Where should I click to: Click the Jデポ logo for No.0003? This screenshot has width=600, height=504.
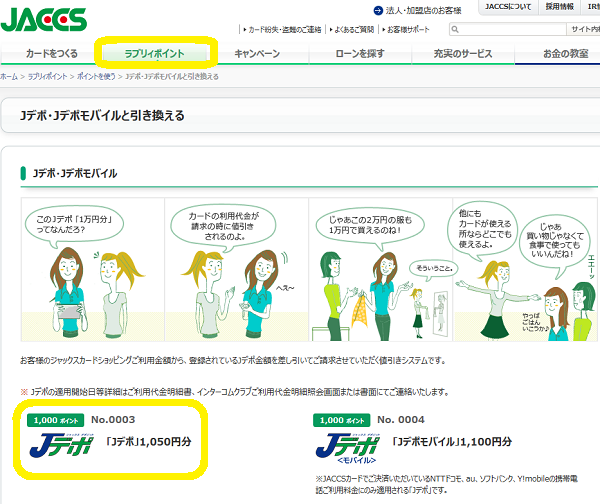[x=62, y=445]
